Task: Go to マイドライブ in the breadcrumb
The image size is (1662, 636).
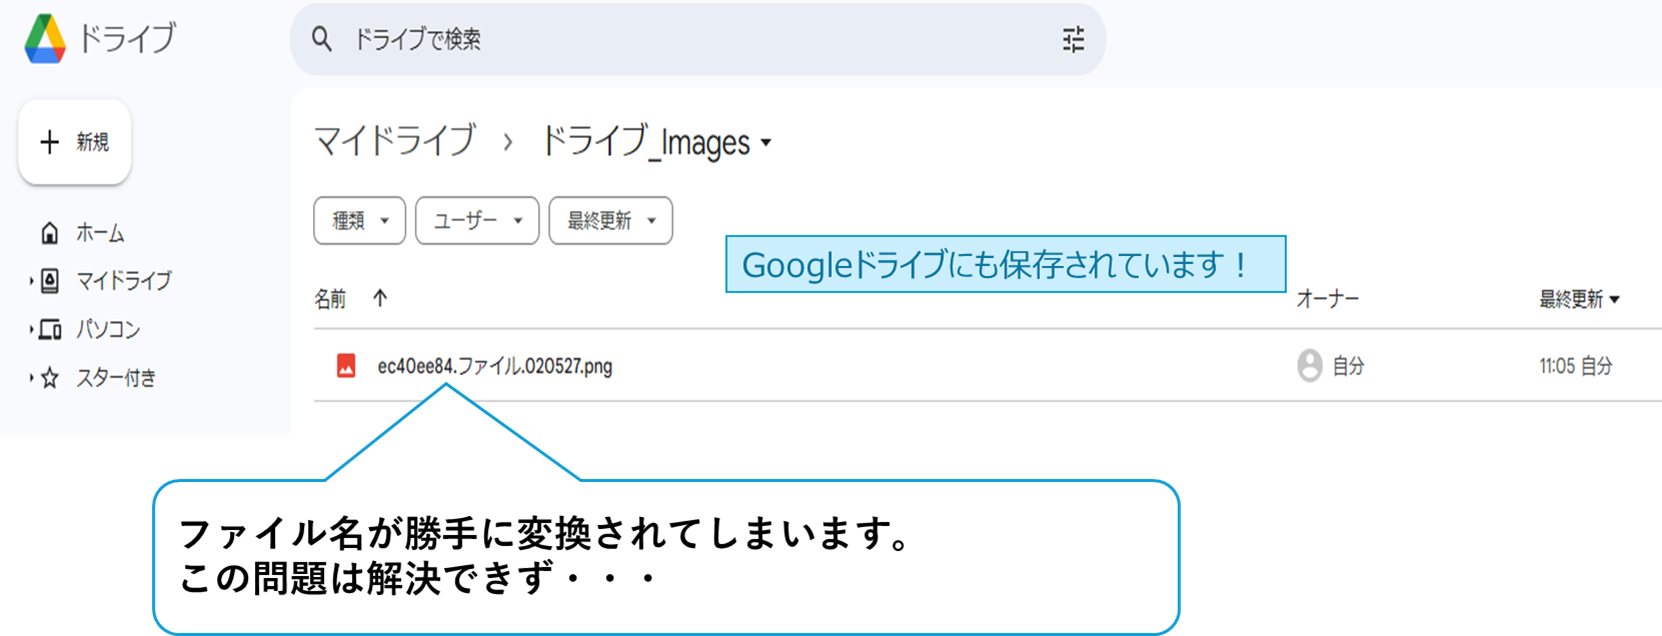Action: pyautogui.click(x=395, y=141)
